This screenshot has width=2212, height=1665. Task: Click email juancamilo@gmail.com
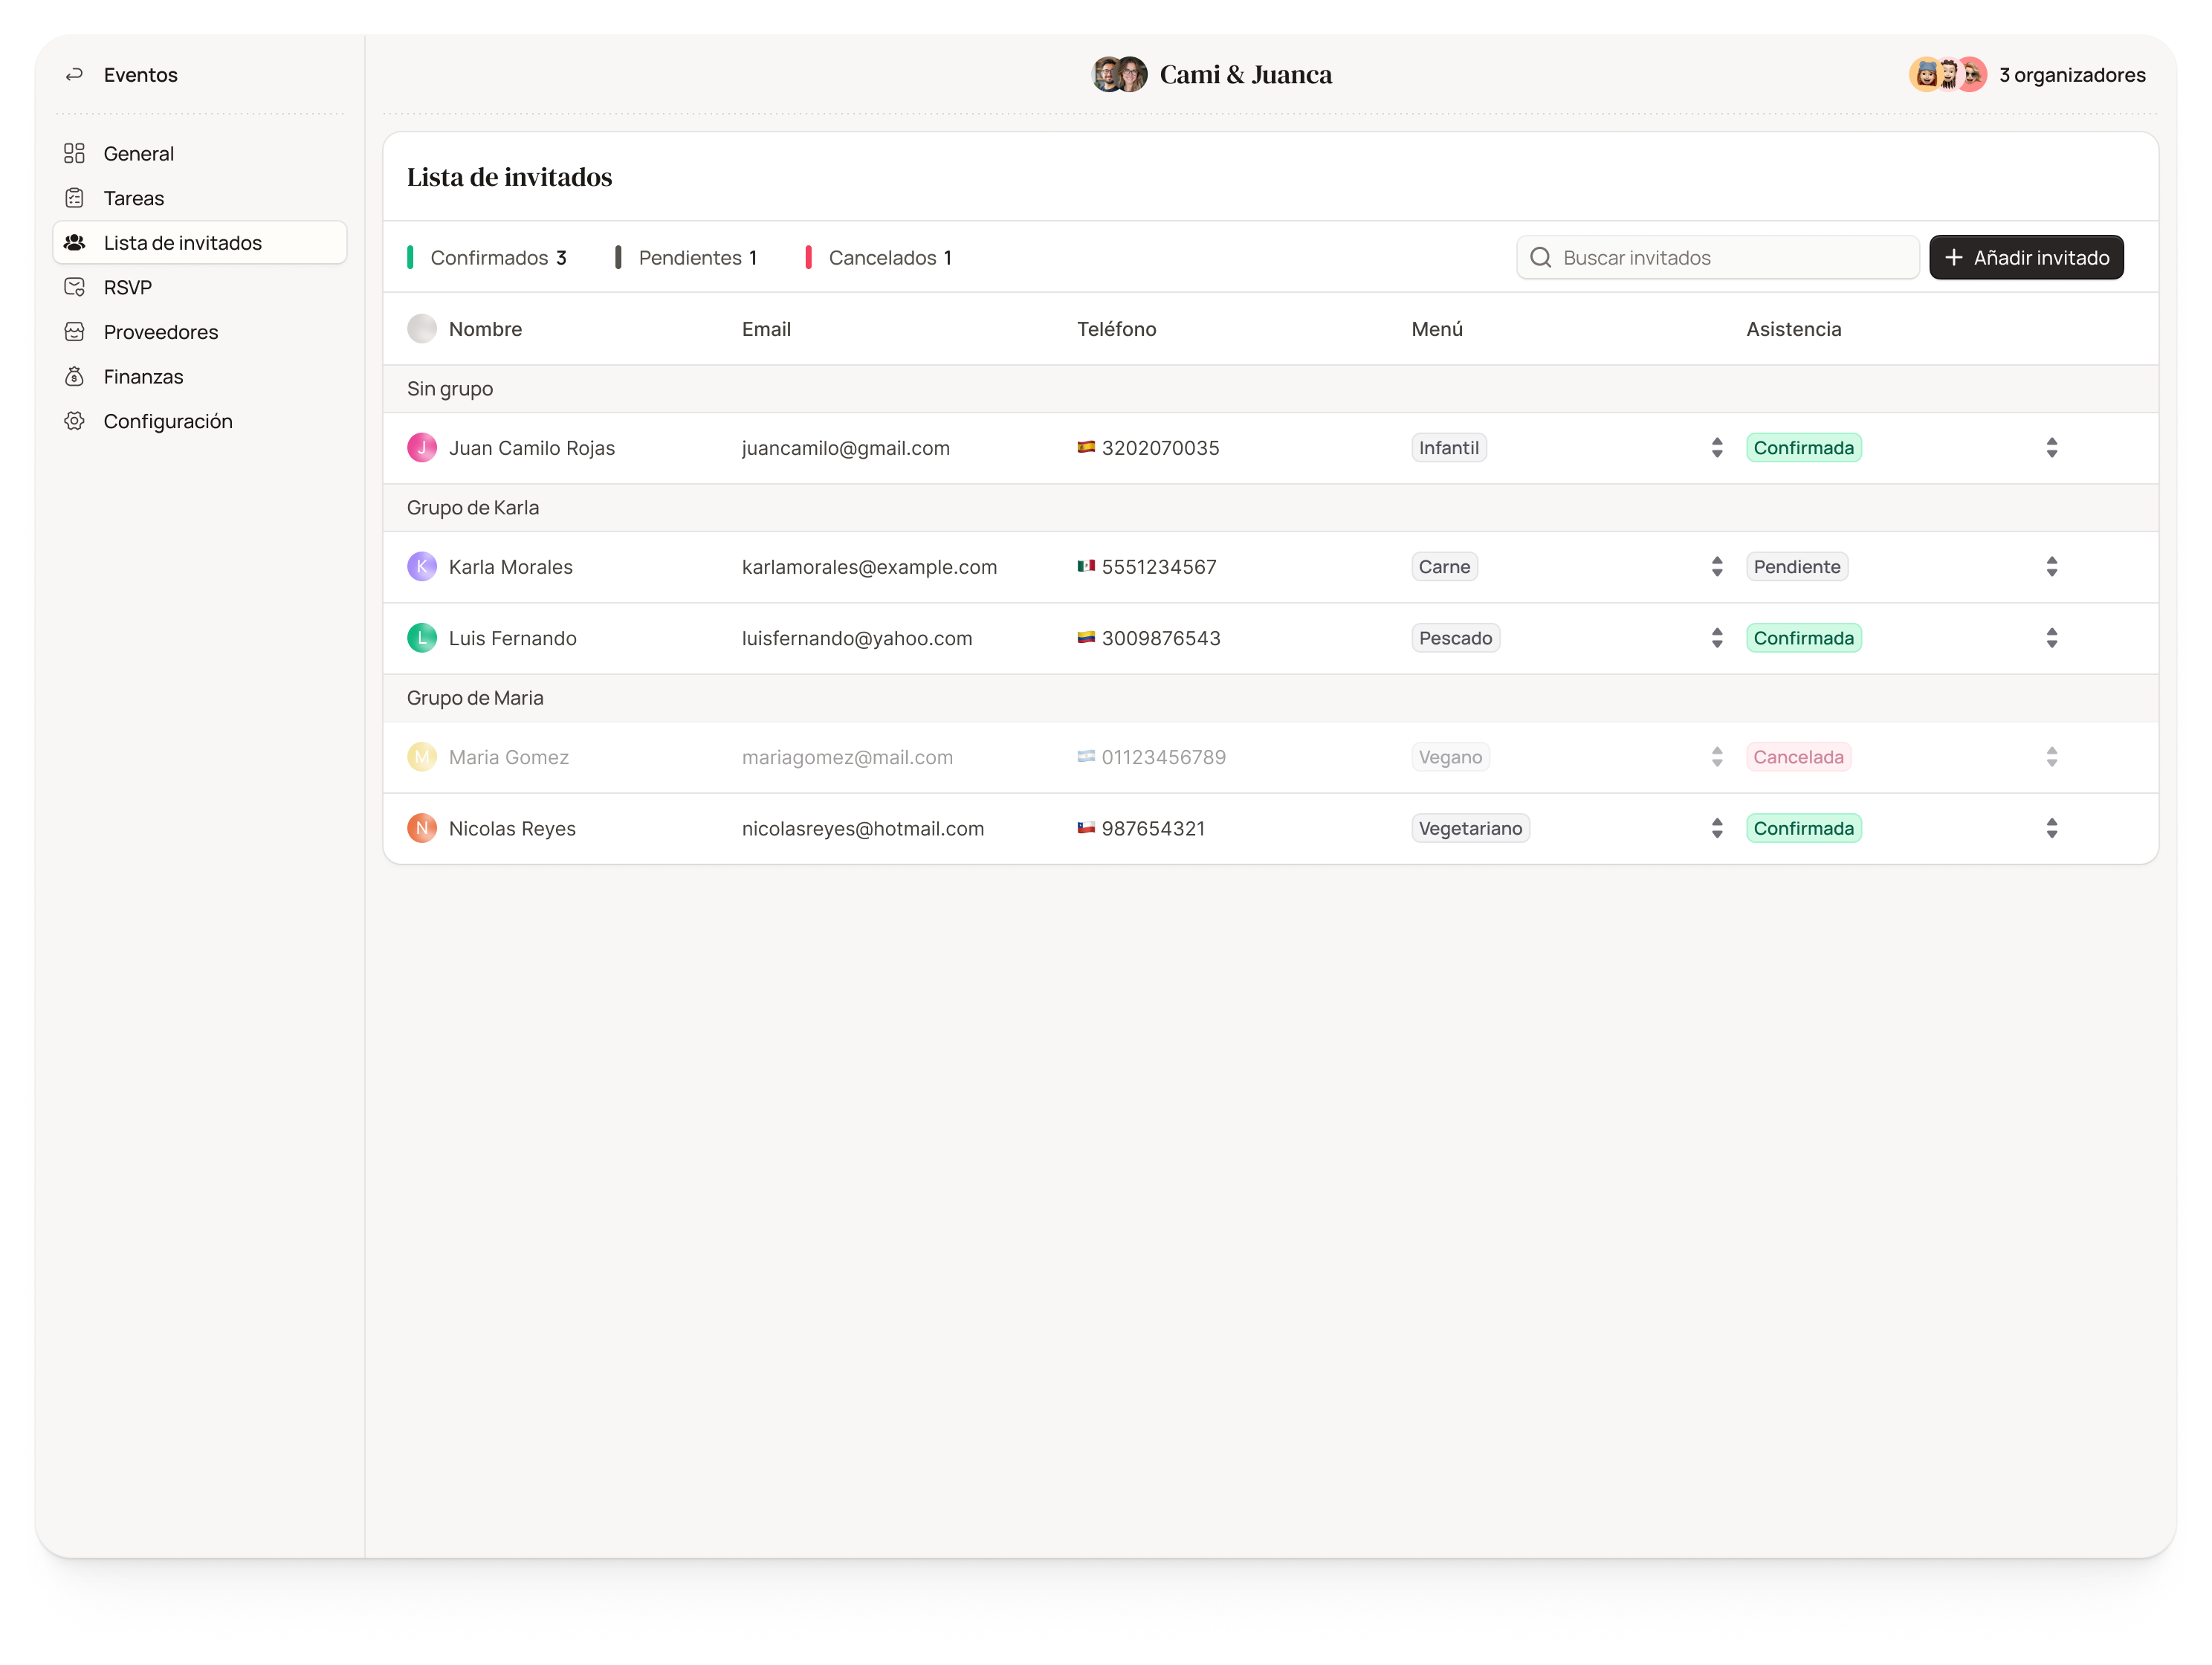click(x=845, y=447)
